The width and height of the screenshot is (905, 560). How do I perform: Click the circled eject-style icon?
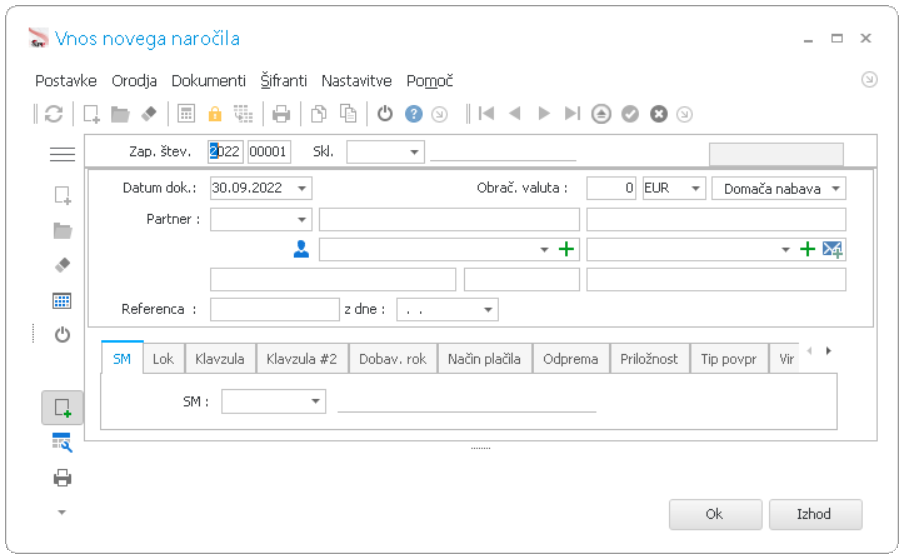pyautogui.click(x=601, y=114)
